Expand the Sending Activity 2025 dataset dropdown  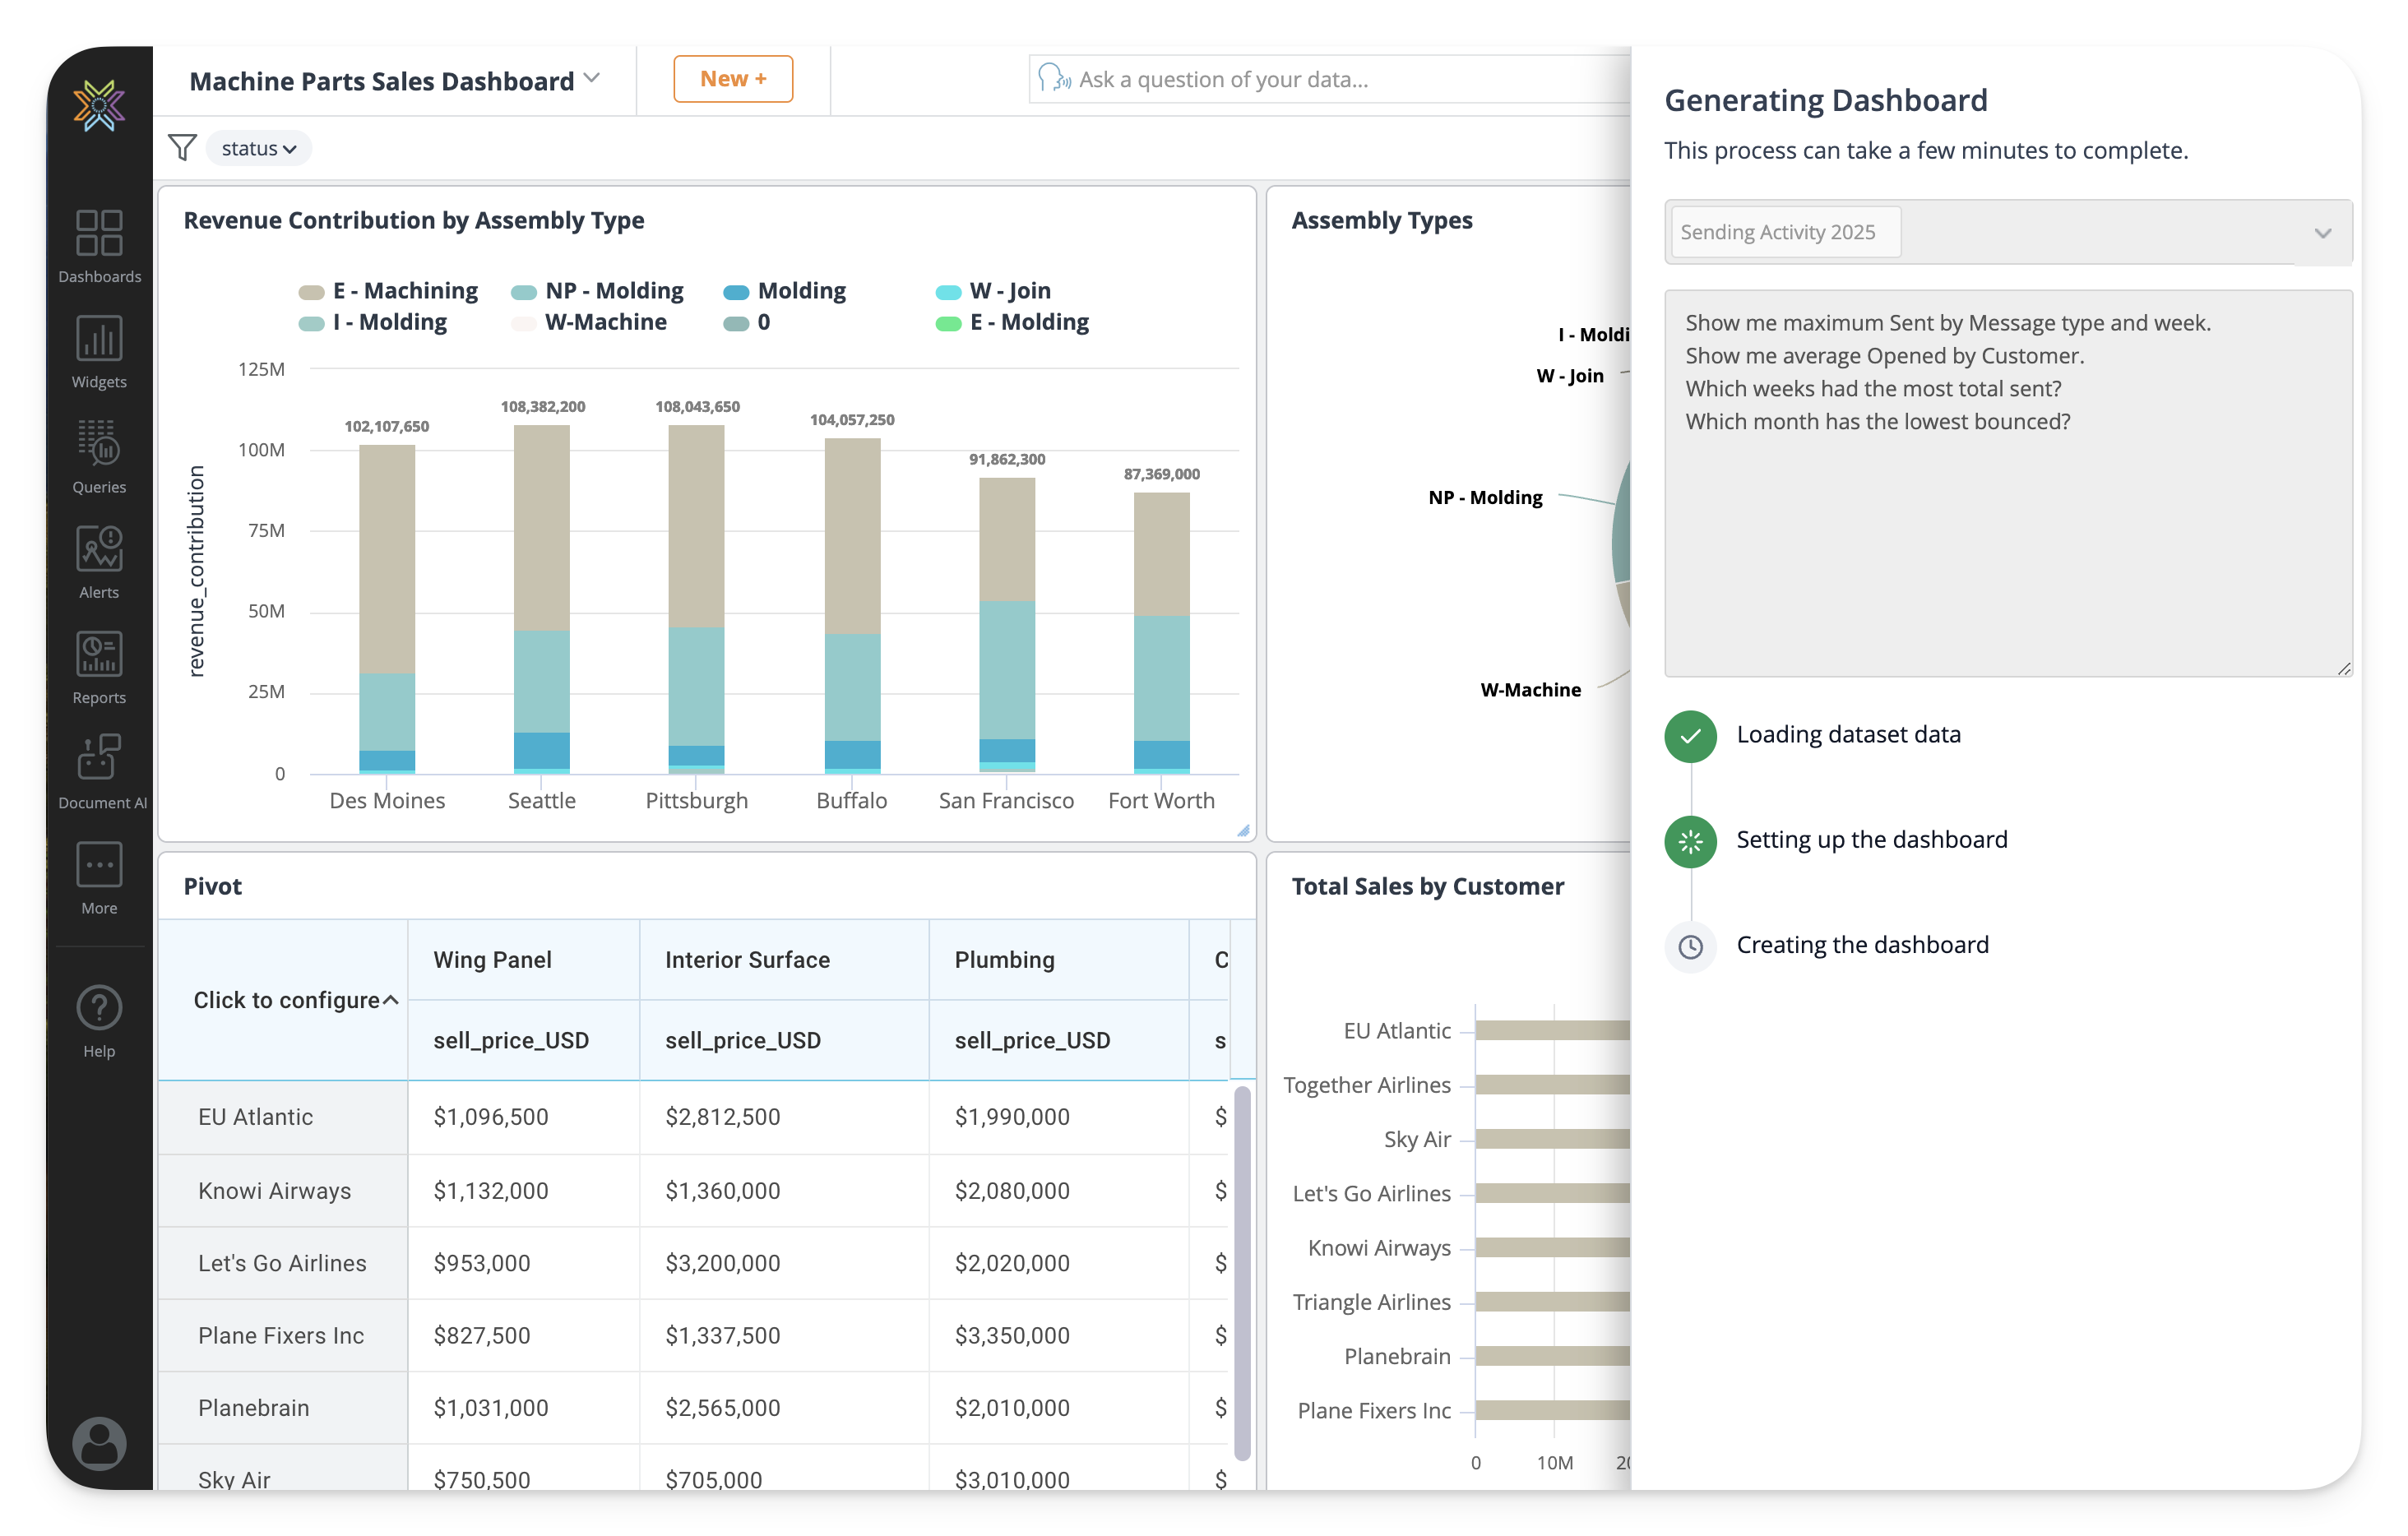pyautogui.click(x=2321, y=233)
